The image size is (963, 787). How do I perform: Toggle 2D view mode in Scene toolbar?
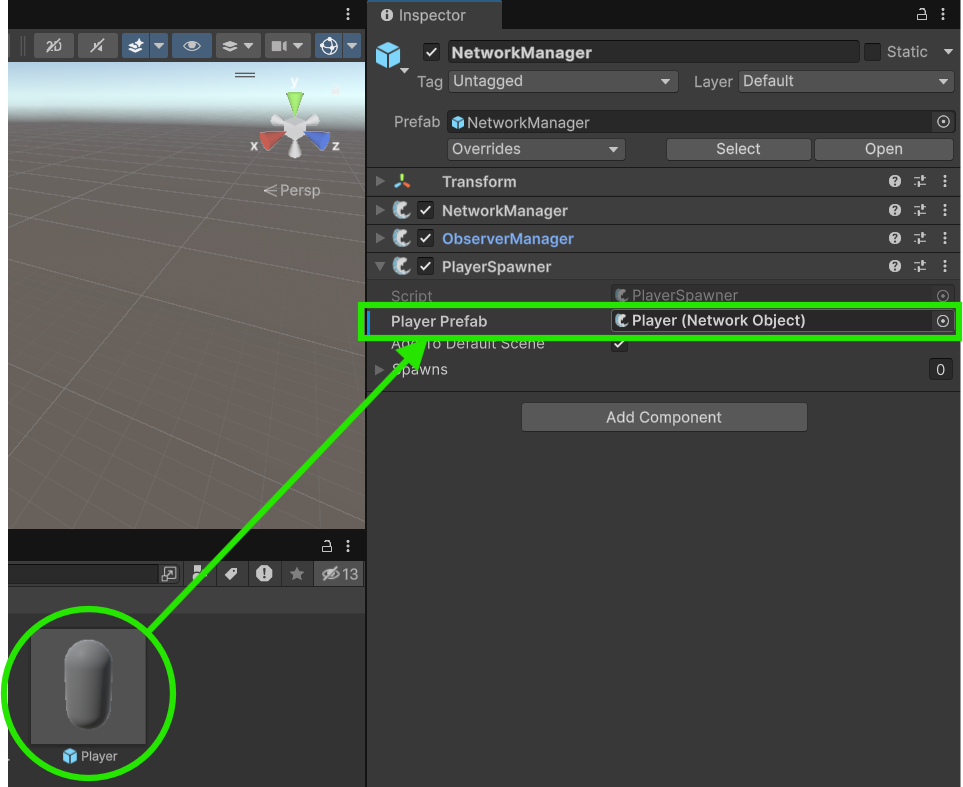coord(54,46)
